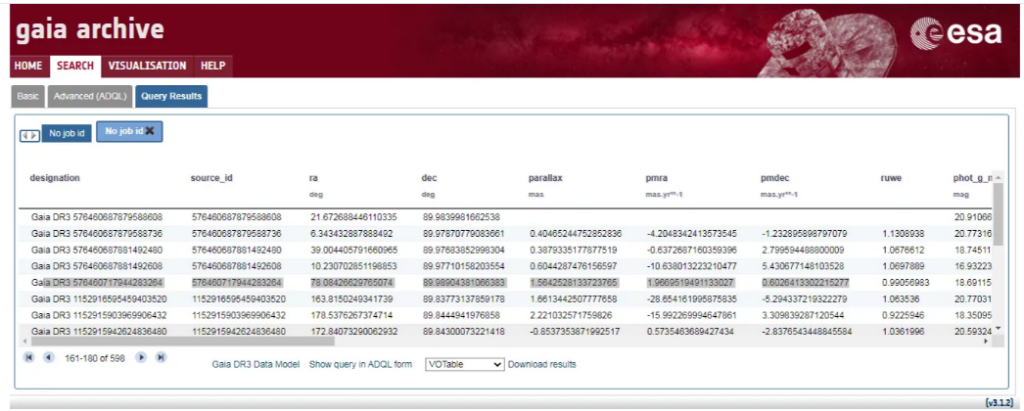Go to the previous results page
This screenshot has height=411, width=1024.
48,357
